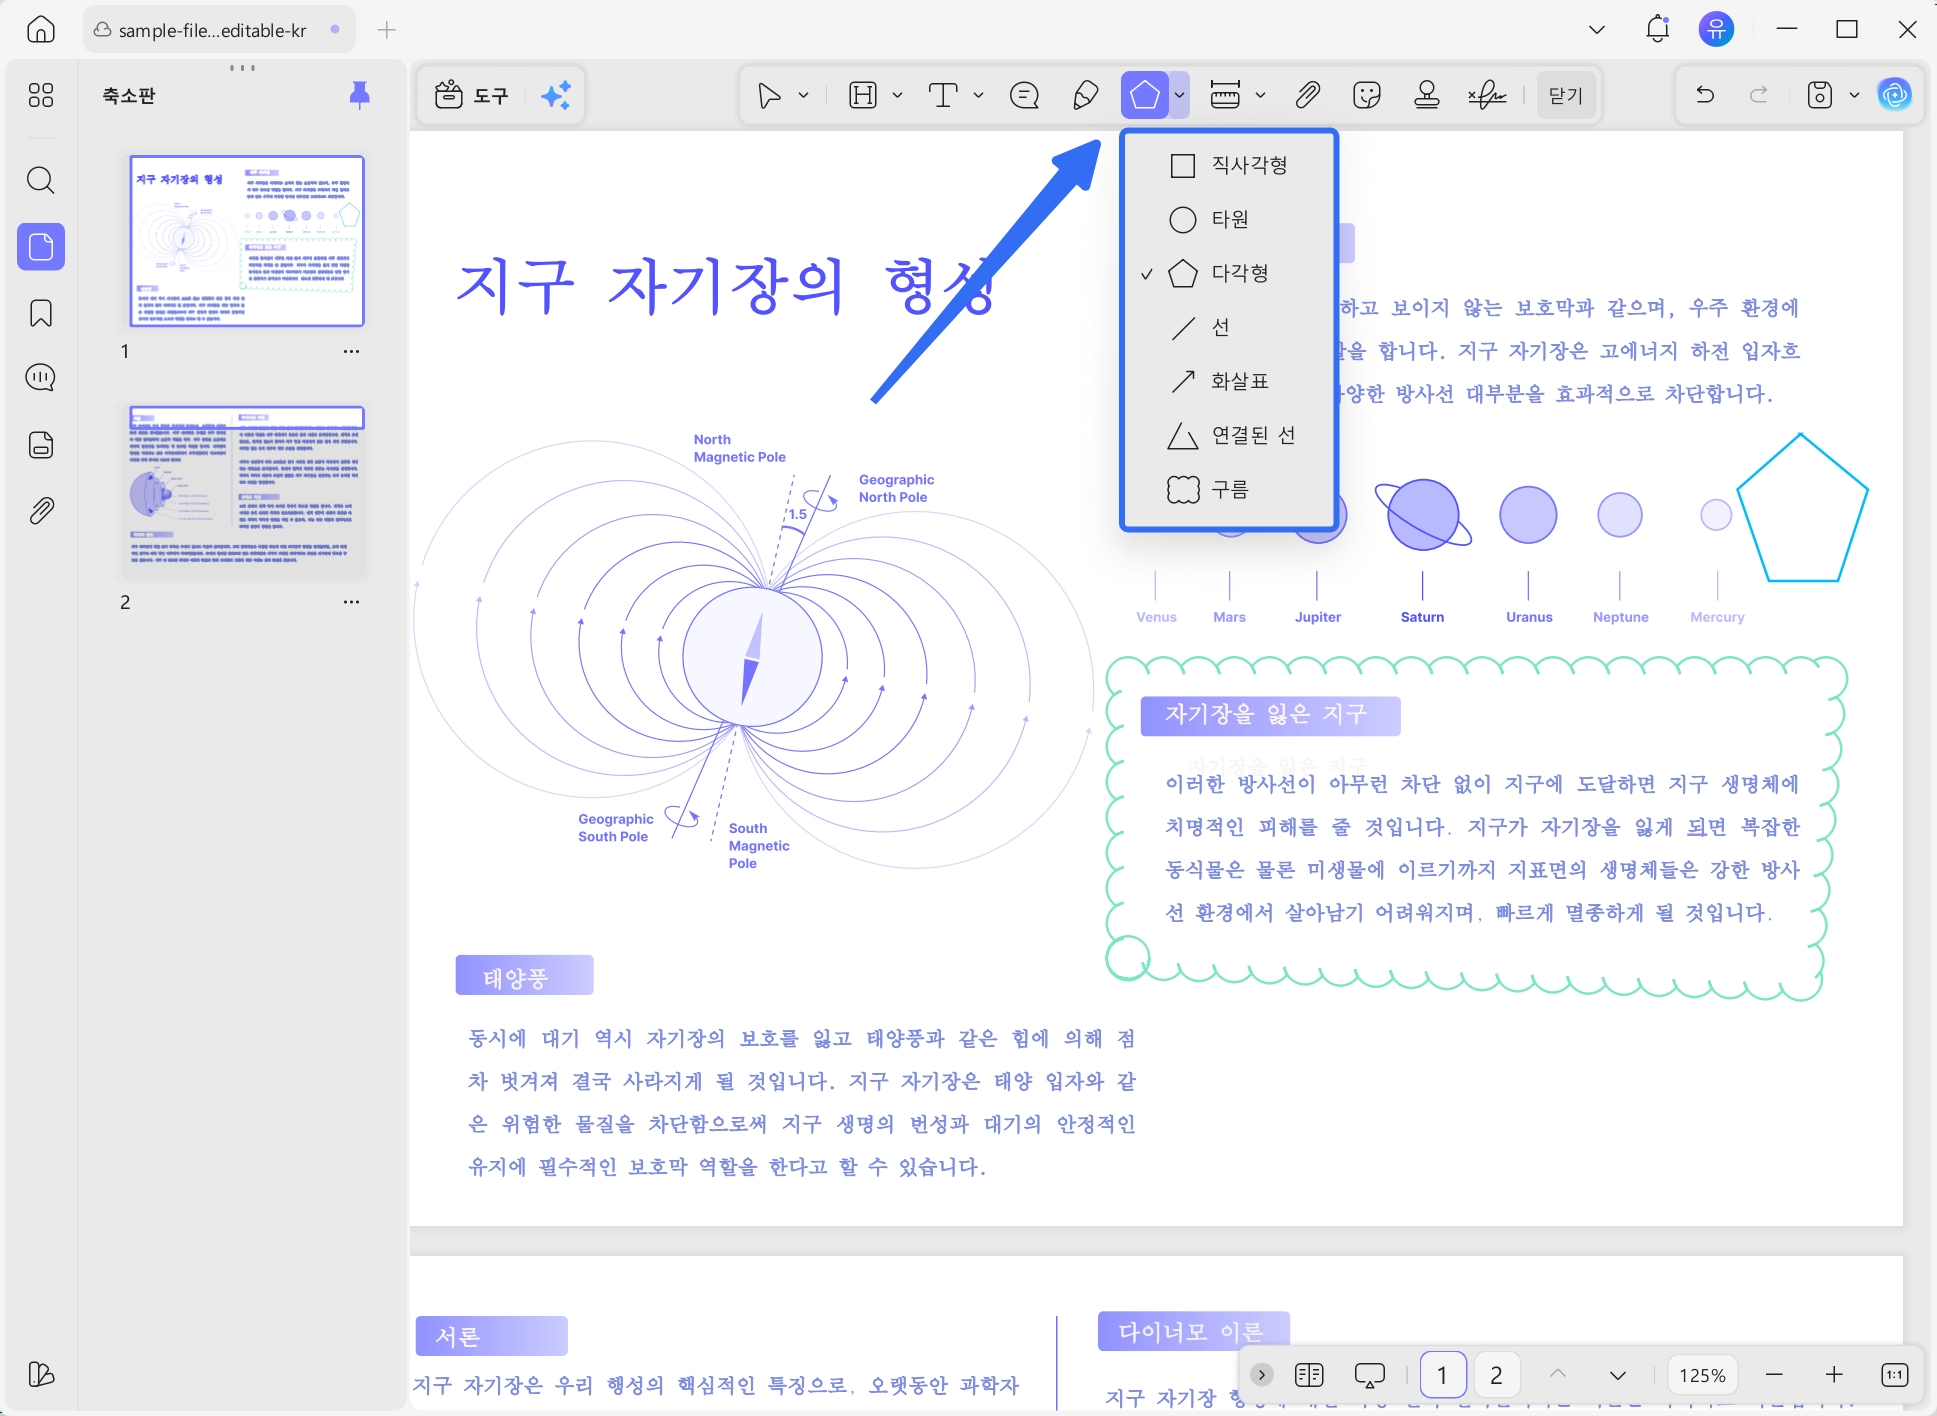The image size is (1937, 1416).
Task: Open the sticker tool
Action: (x=1366, y=95)
